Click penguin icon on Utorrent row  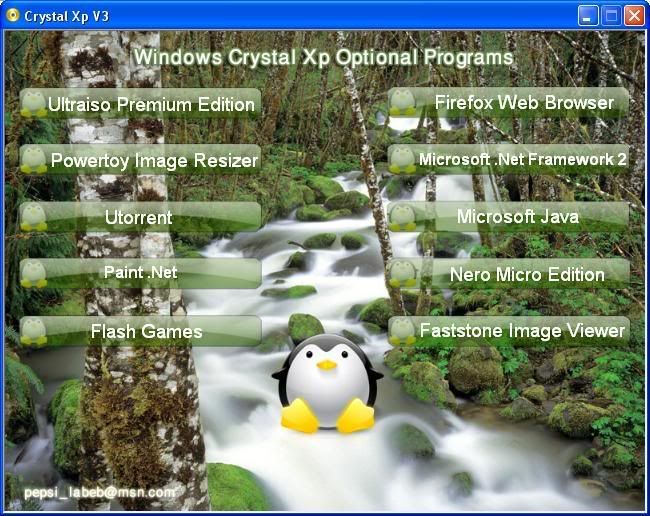(x=34, y=217)
